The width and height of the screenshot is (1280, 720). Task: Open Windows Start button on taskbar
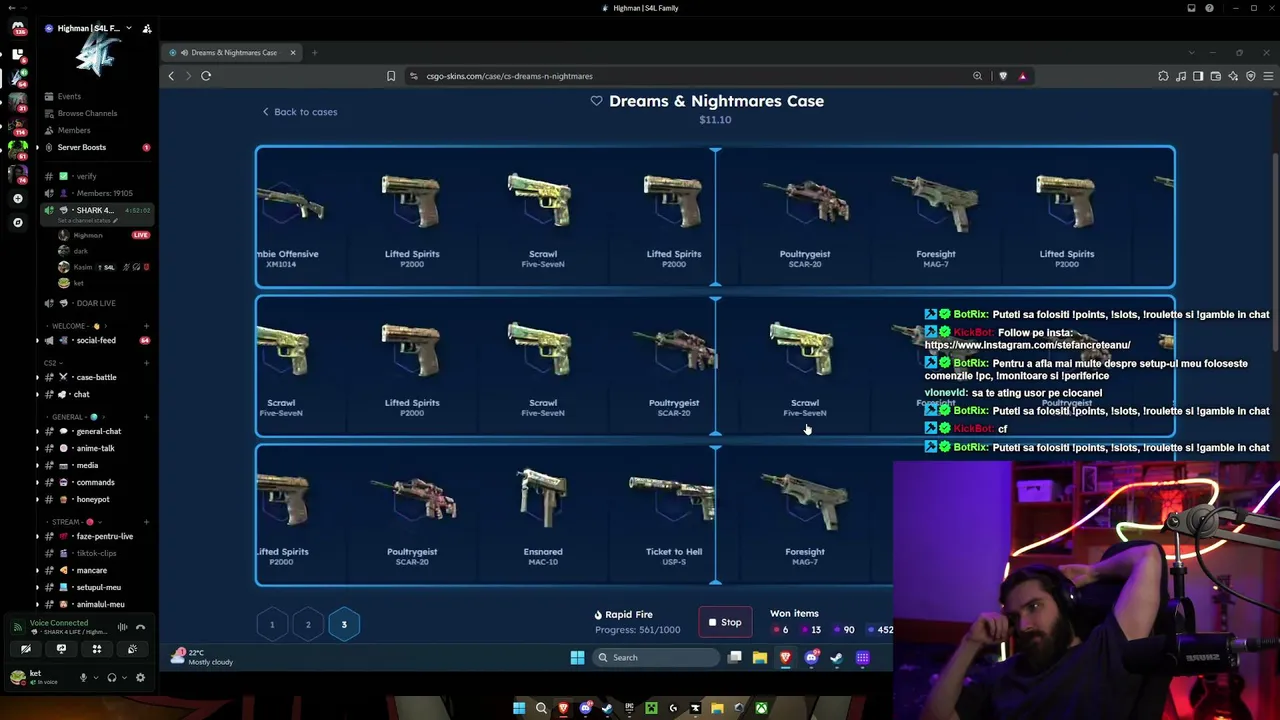pos(577,657)
